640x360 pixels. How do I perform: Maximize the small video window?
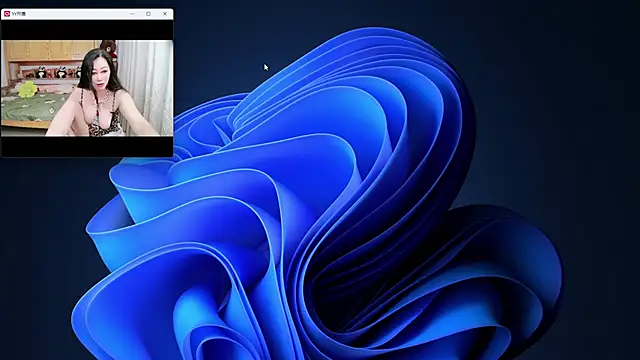(x=149, y=14)
